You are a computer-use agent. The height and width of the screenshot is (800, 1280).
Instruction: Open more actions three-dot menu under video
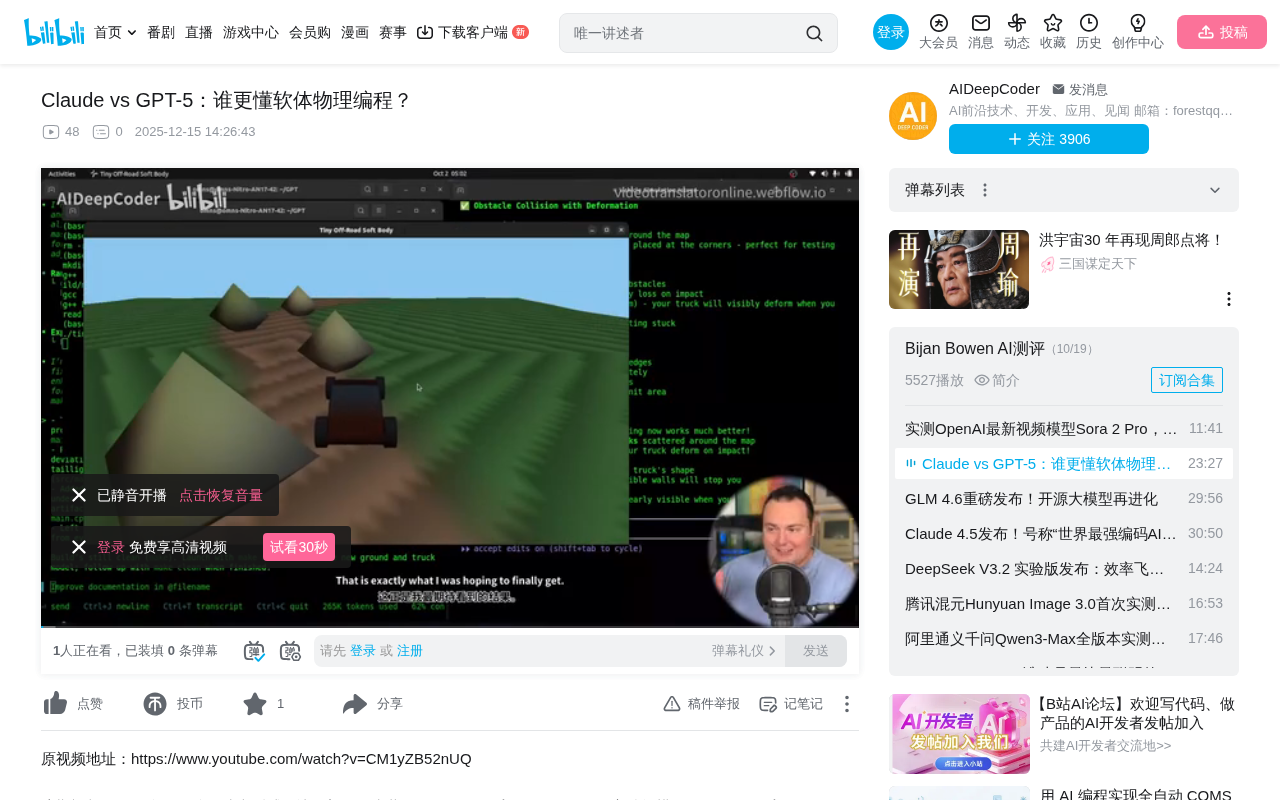846,704
